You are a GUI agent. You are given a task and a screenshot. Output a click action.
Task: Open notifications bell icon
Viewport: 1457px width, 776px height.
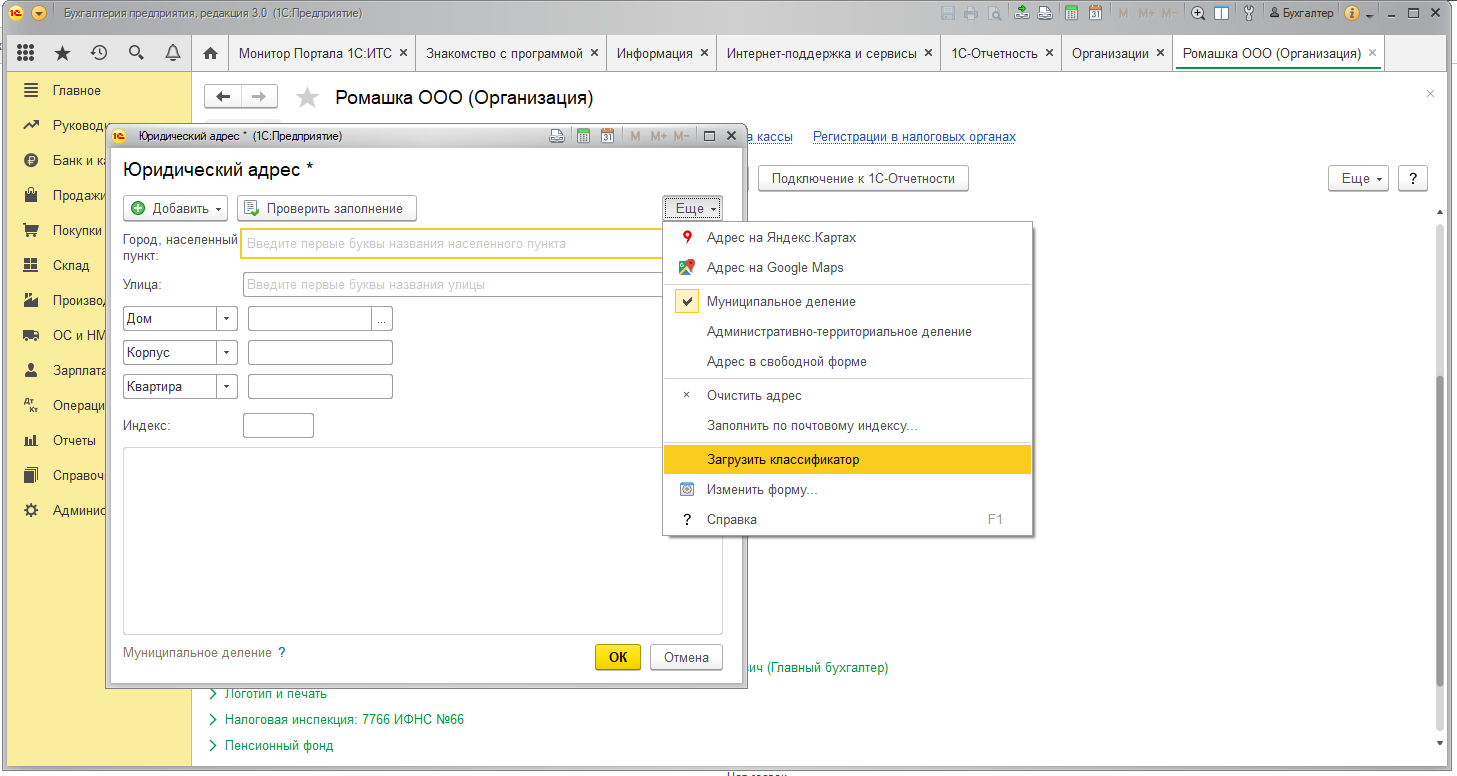coord(172,53)
